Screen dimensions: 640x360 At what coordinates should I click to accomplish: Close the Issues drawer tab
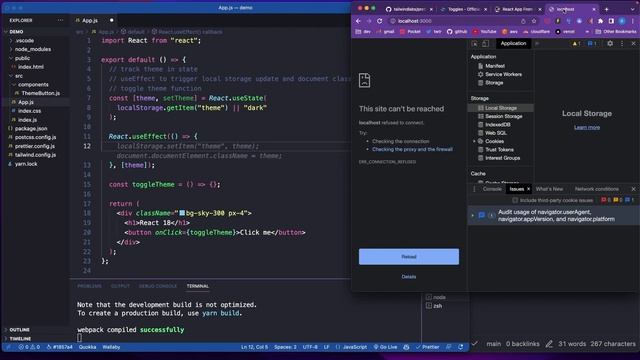click(528, 189)
